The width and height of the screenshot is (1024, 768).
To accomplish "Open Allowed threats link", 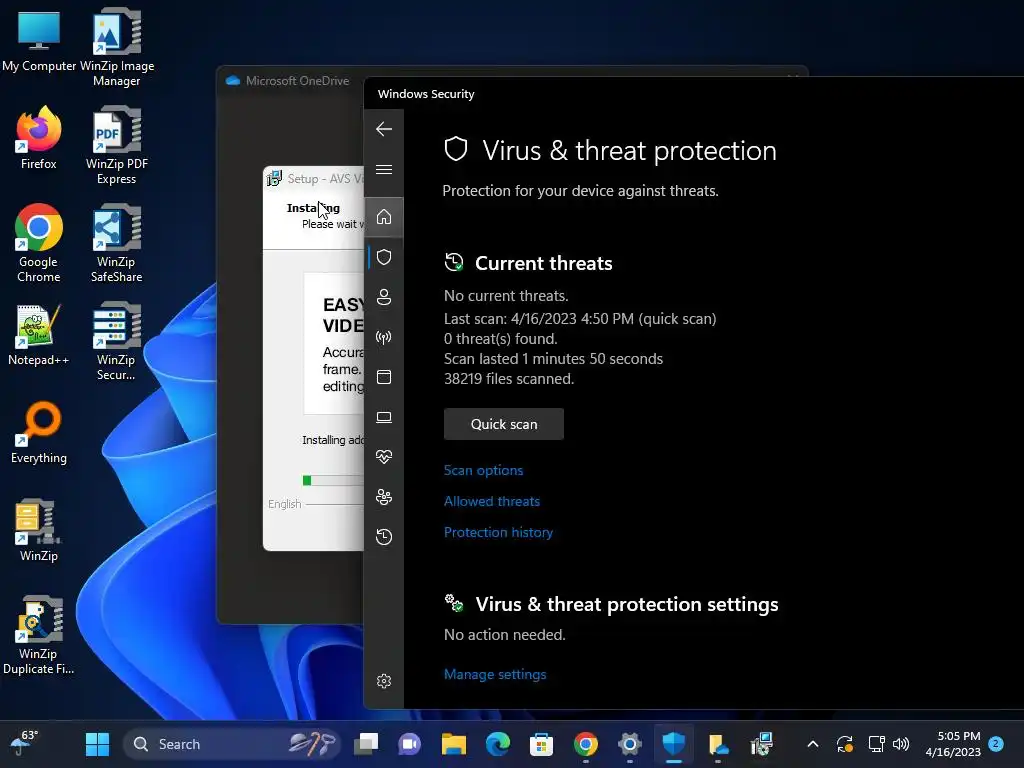I will click(x=492, y=501).
